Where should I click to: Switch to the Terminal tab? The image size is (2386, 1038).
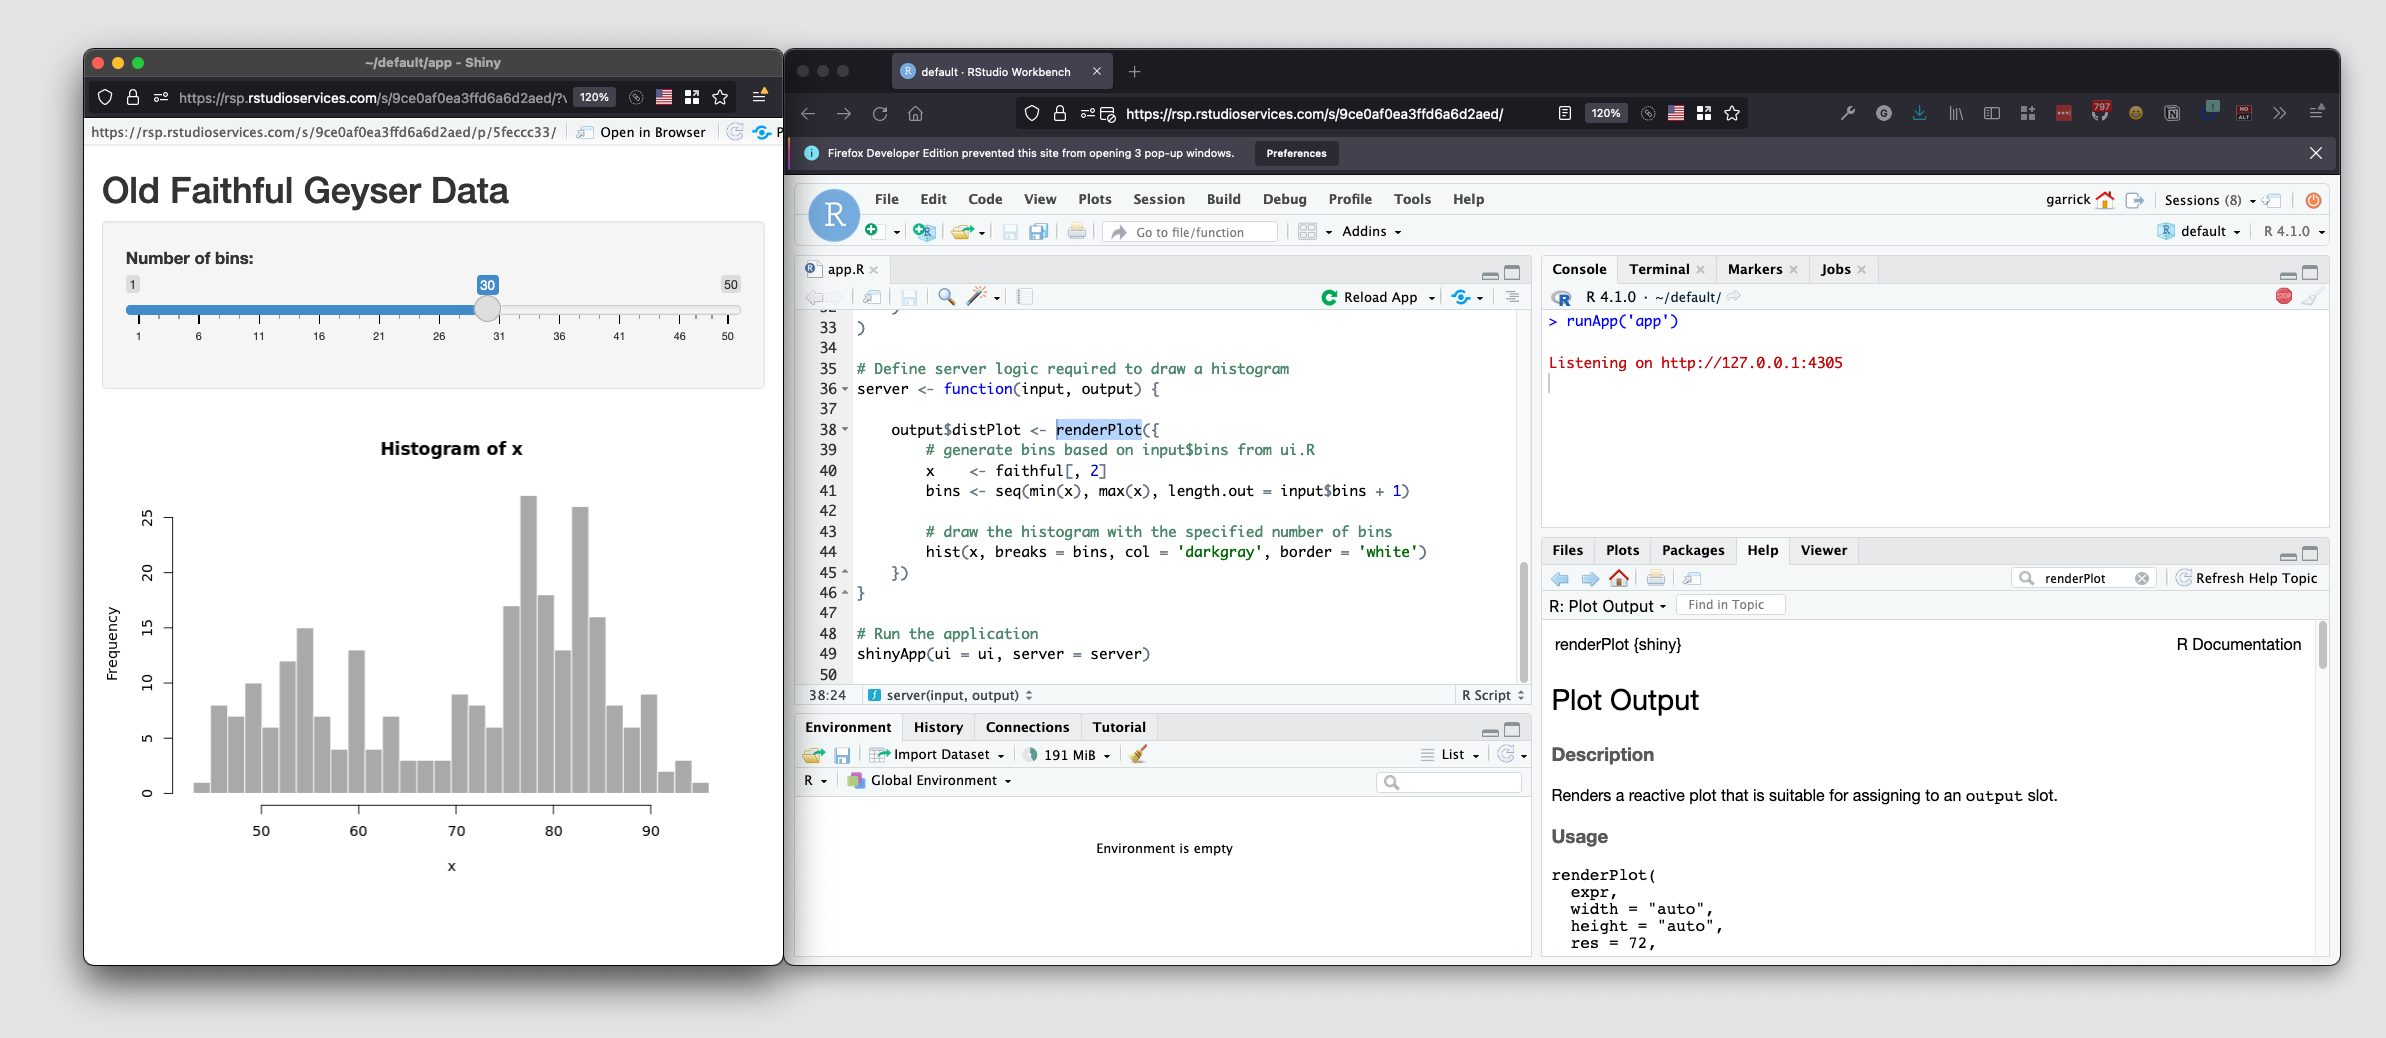point(1660,268)
